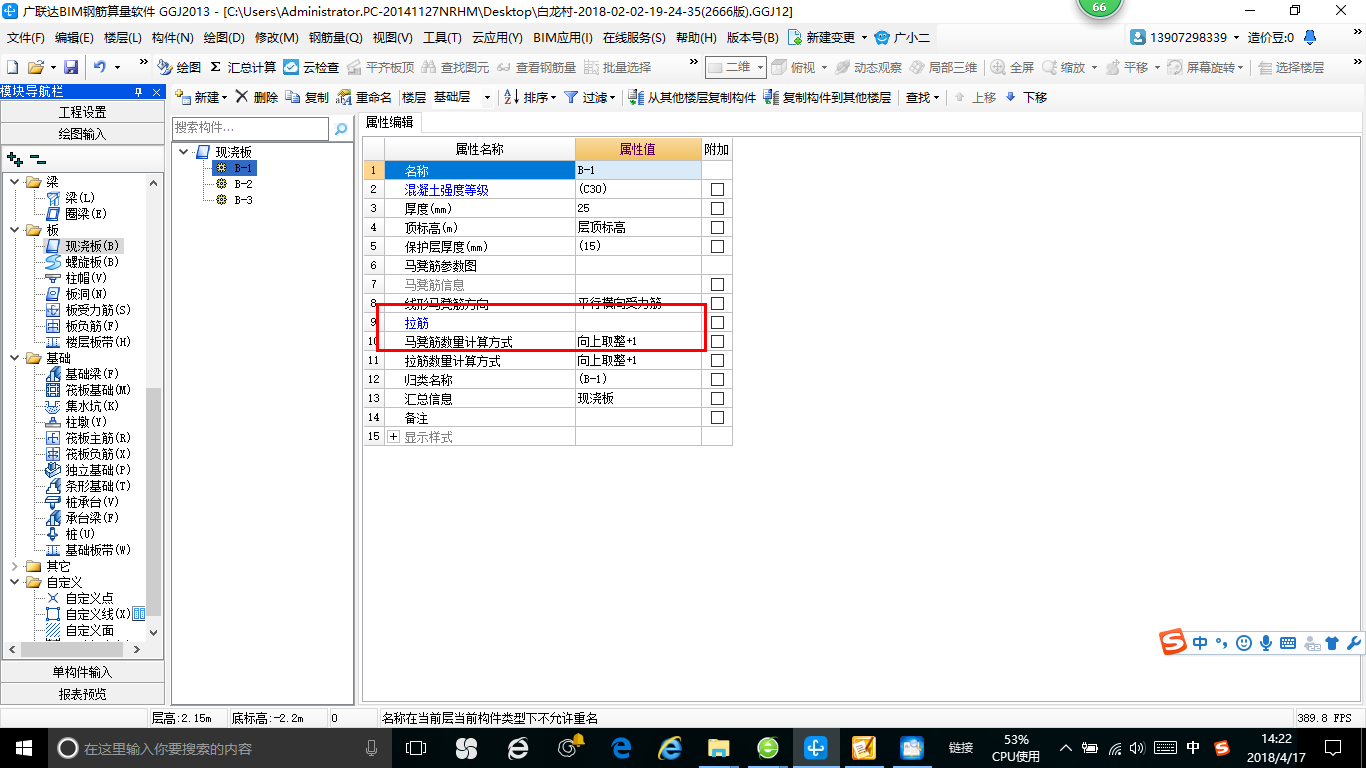
Task: Toggle checkbox for 保护层厚度(mm) row
Action: click(717, 247)
